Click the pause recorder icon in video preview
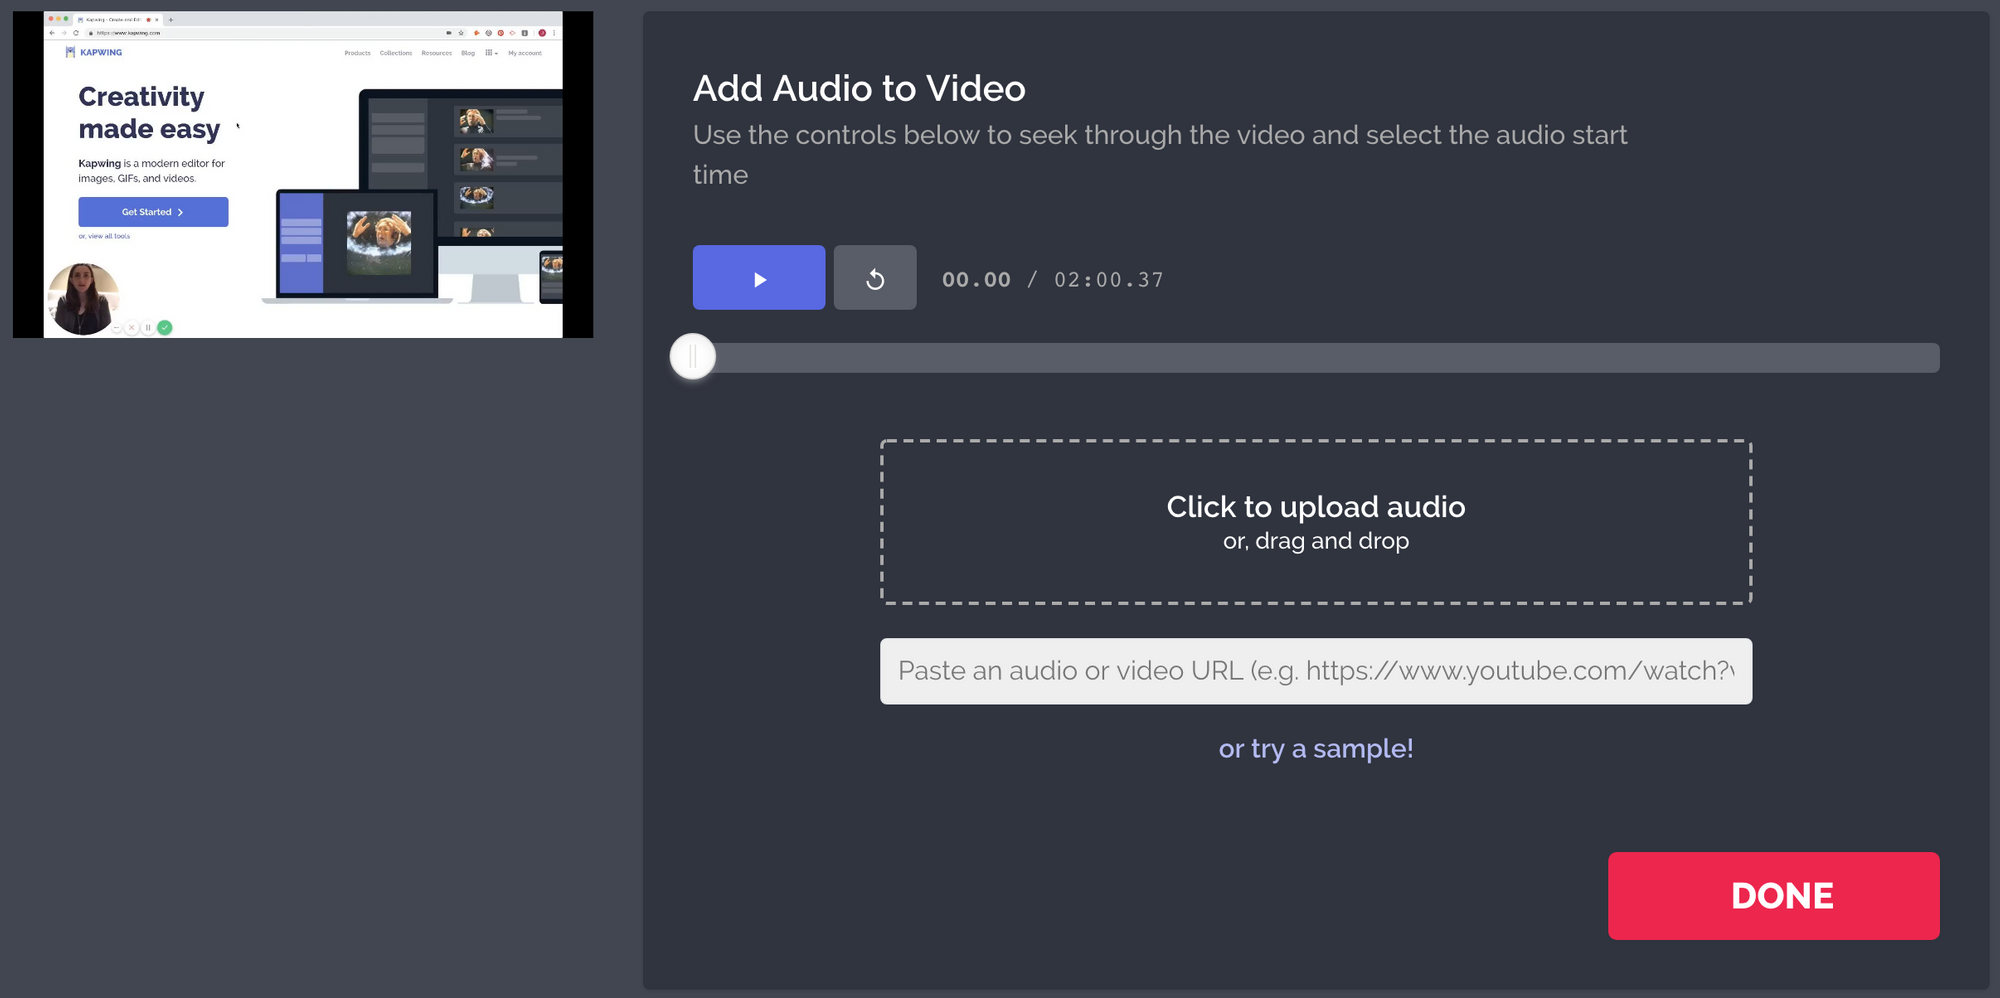Viewport: 2000px width, 998px height. (x=148, y=327)
